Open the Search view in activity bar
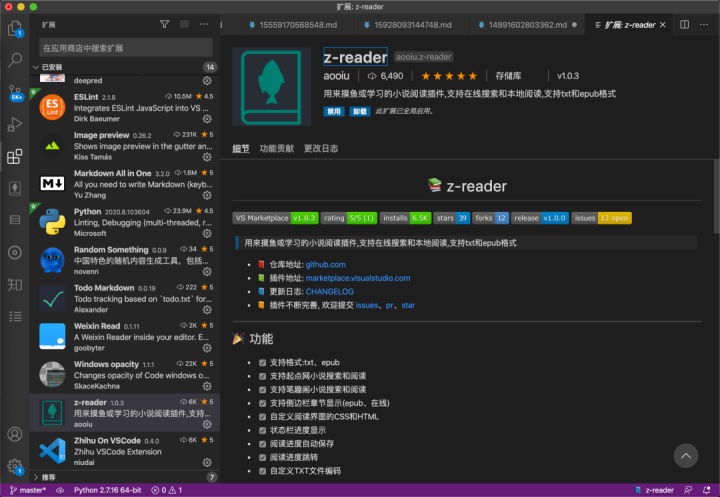The width and height of the screenshot is (720, 497). point(15,60)
